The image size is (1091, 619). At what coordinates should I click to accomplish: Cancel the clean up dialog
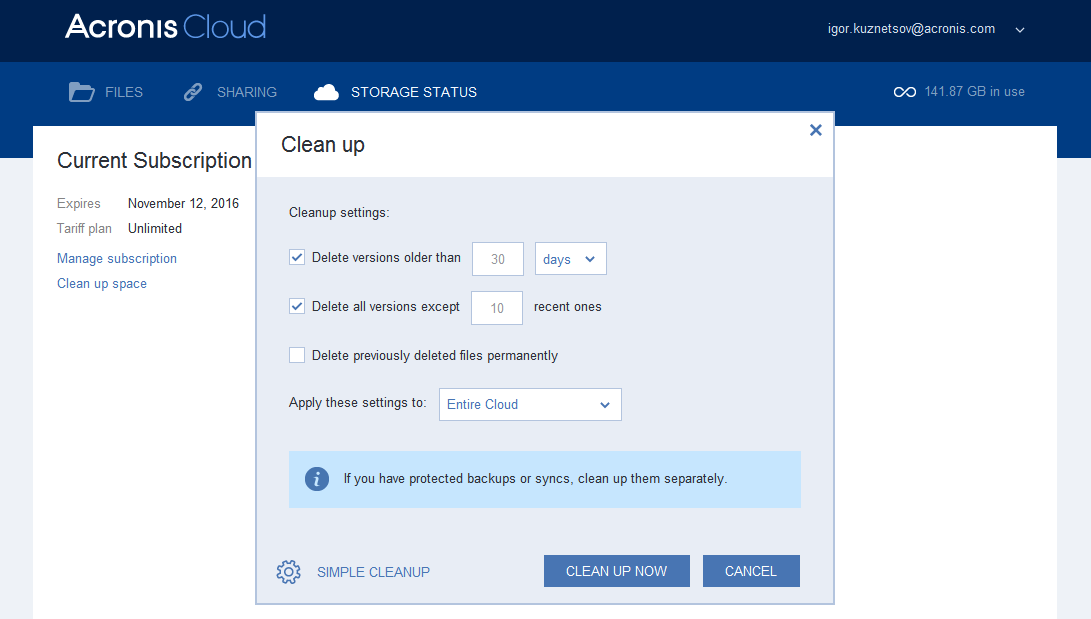751,571
